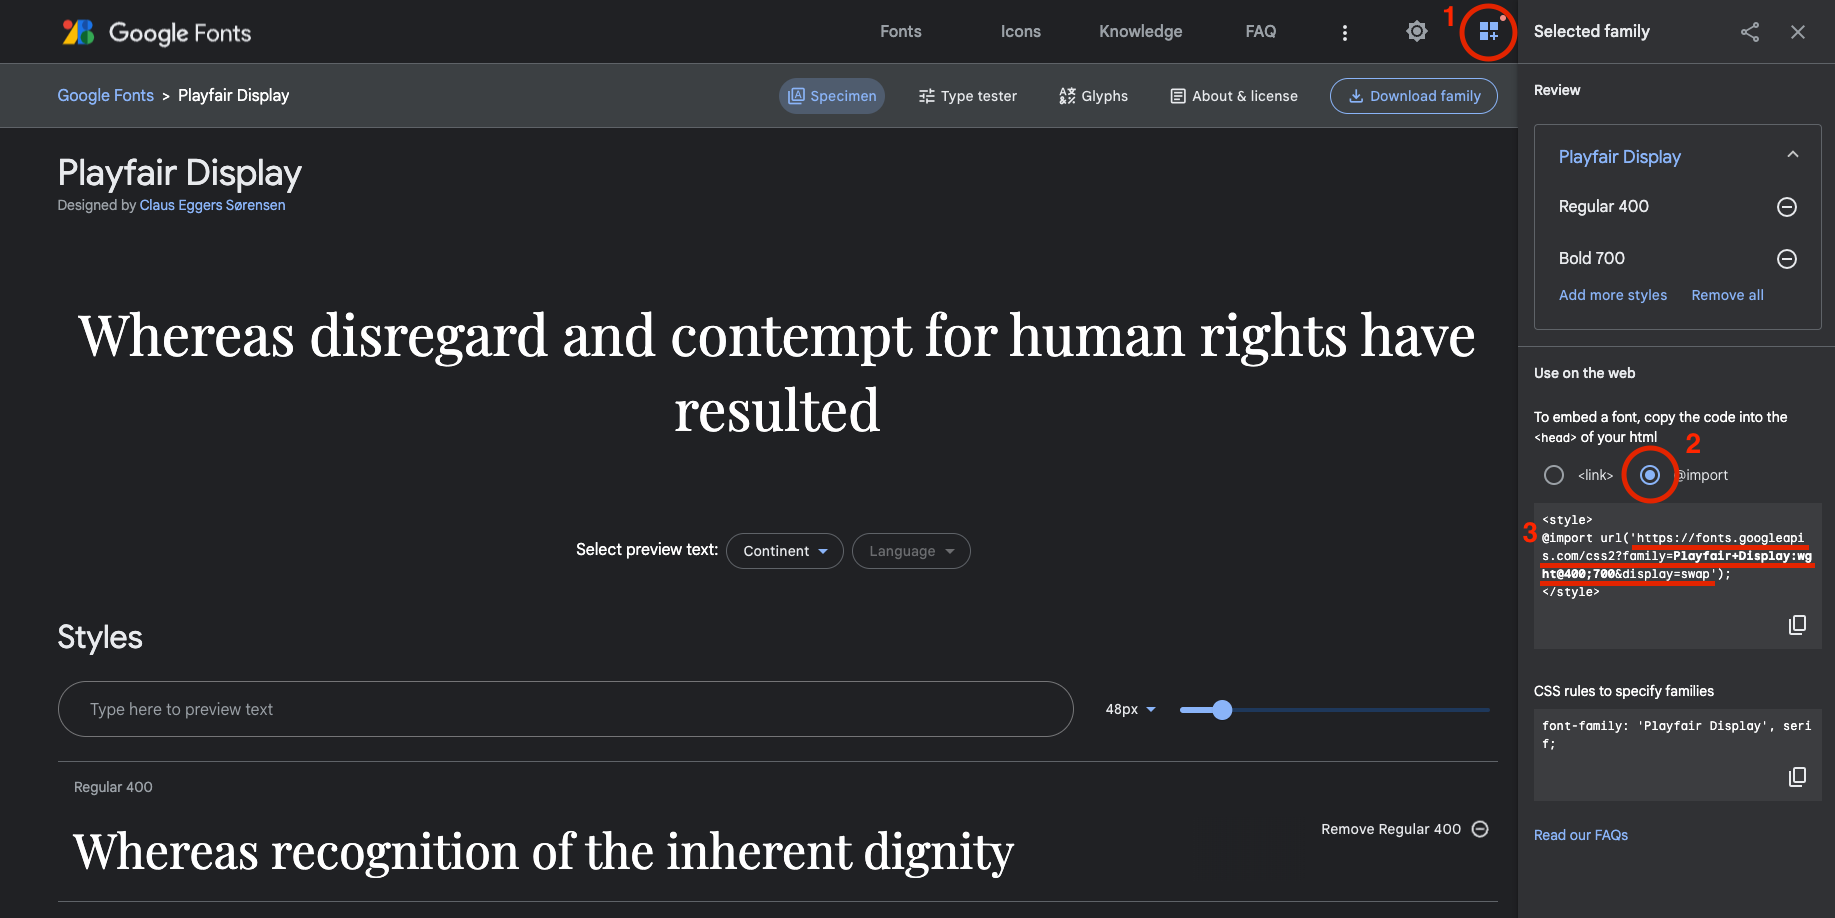The width and height of the screenshot is (1835, 918).
Task: Switch to the About & license tab
Action: click(x=1234, y=96)
